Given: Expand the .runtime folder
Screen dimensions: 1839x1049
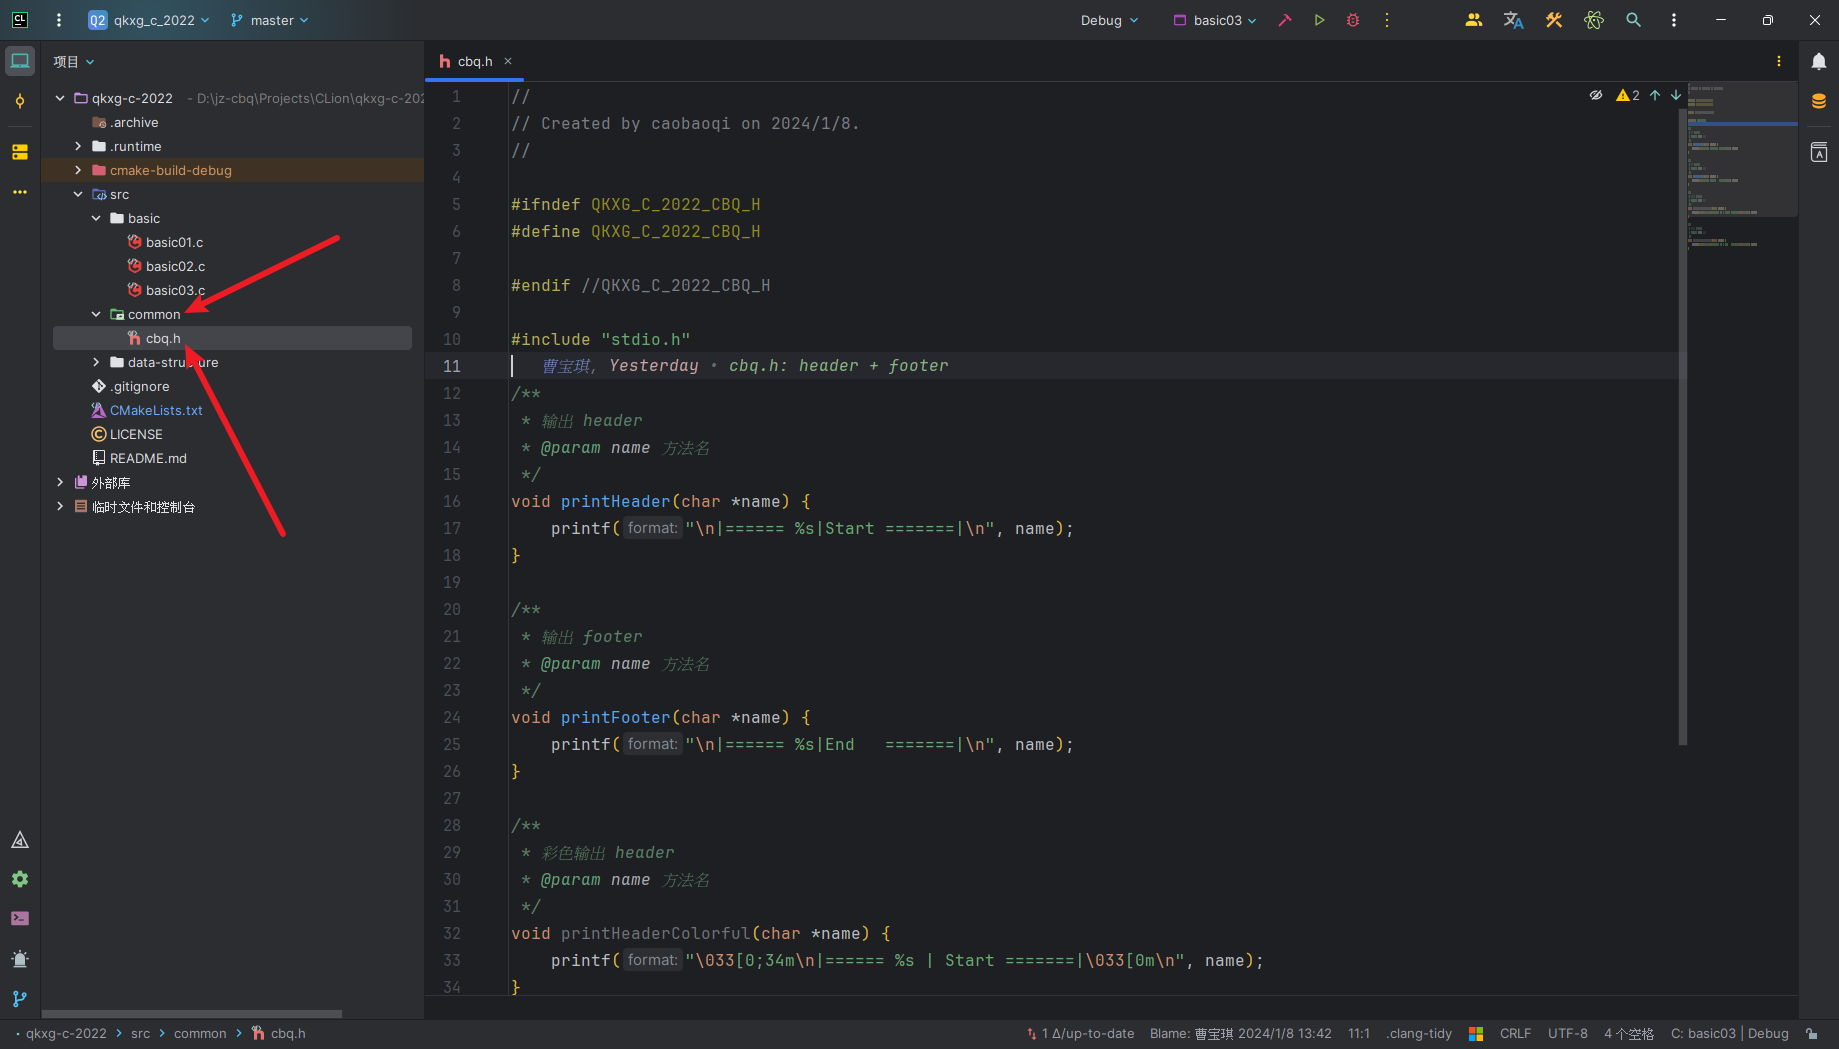Looking at the screenshot, I should [x=78, y=146].
